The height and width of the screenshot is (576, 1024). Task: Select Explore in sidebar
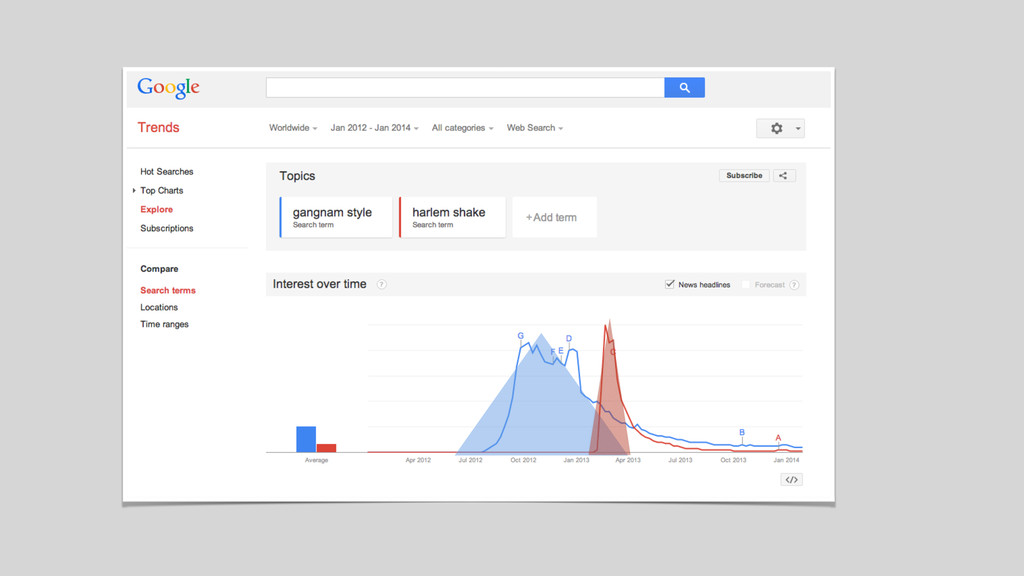(157, 210)
